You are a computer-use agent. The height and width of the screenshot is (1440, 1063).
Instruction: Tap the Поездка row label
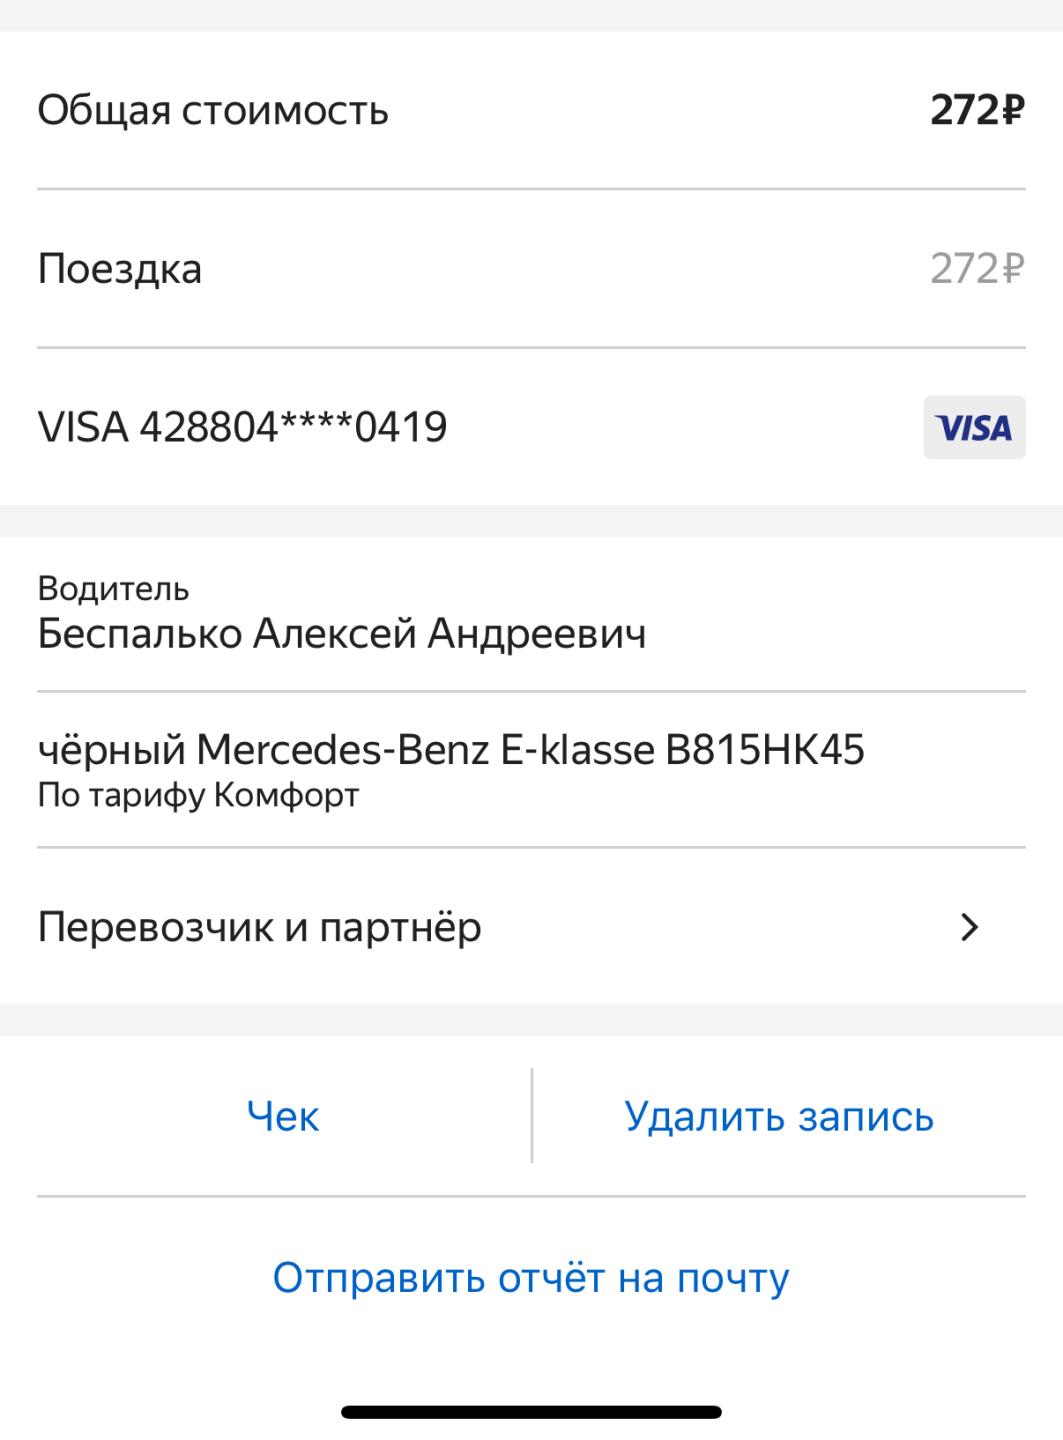point(119,269)
